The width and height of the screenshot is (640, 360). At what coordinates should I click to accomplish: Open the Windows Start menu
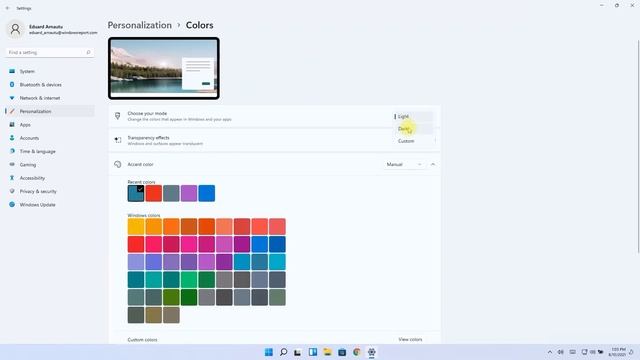269,352
